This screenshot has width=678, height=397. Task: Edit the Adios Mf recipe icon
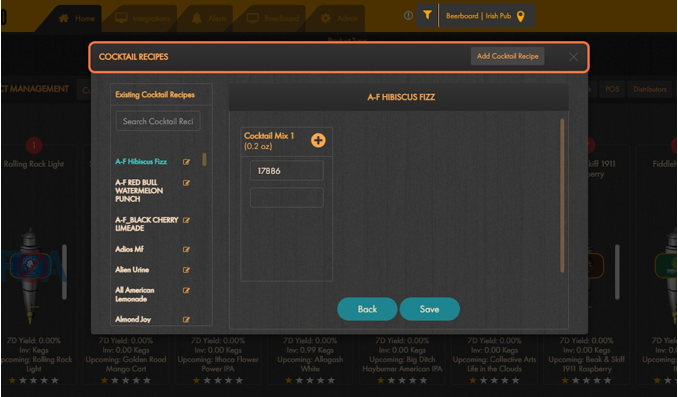[186, 250]
